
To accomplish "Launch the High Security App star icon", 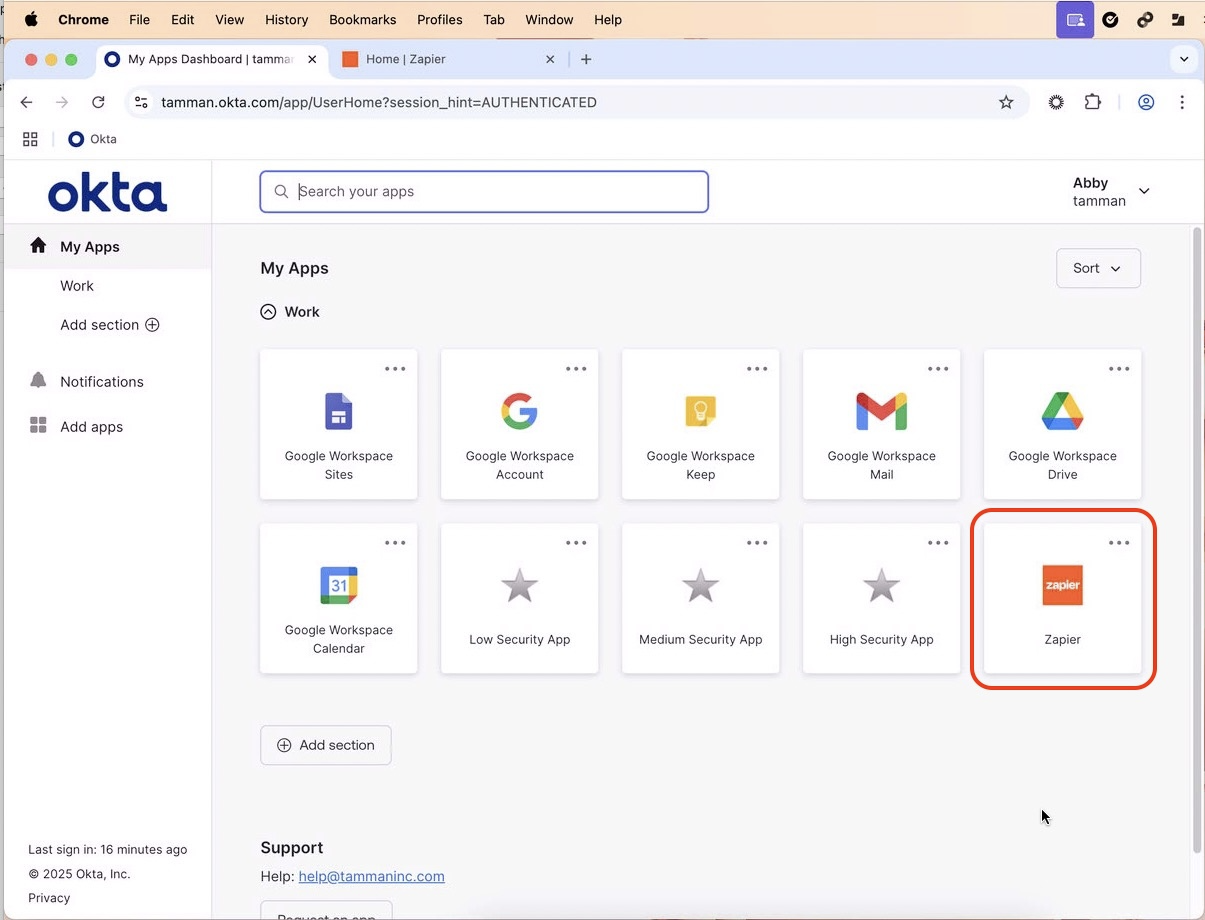I will (x=881, y=586).
